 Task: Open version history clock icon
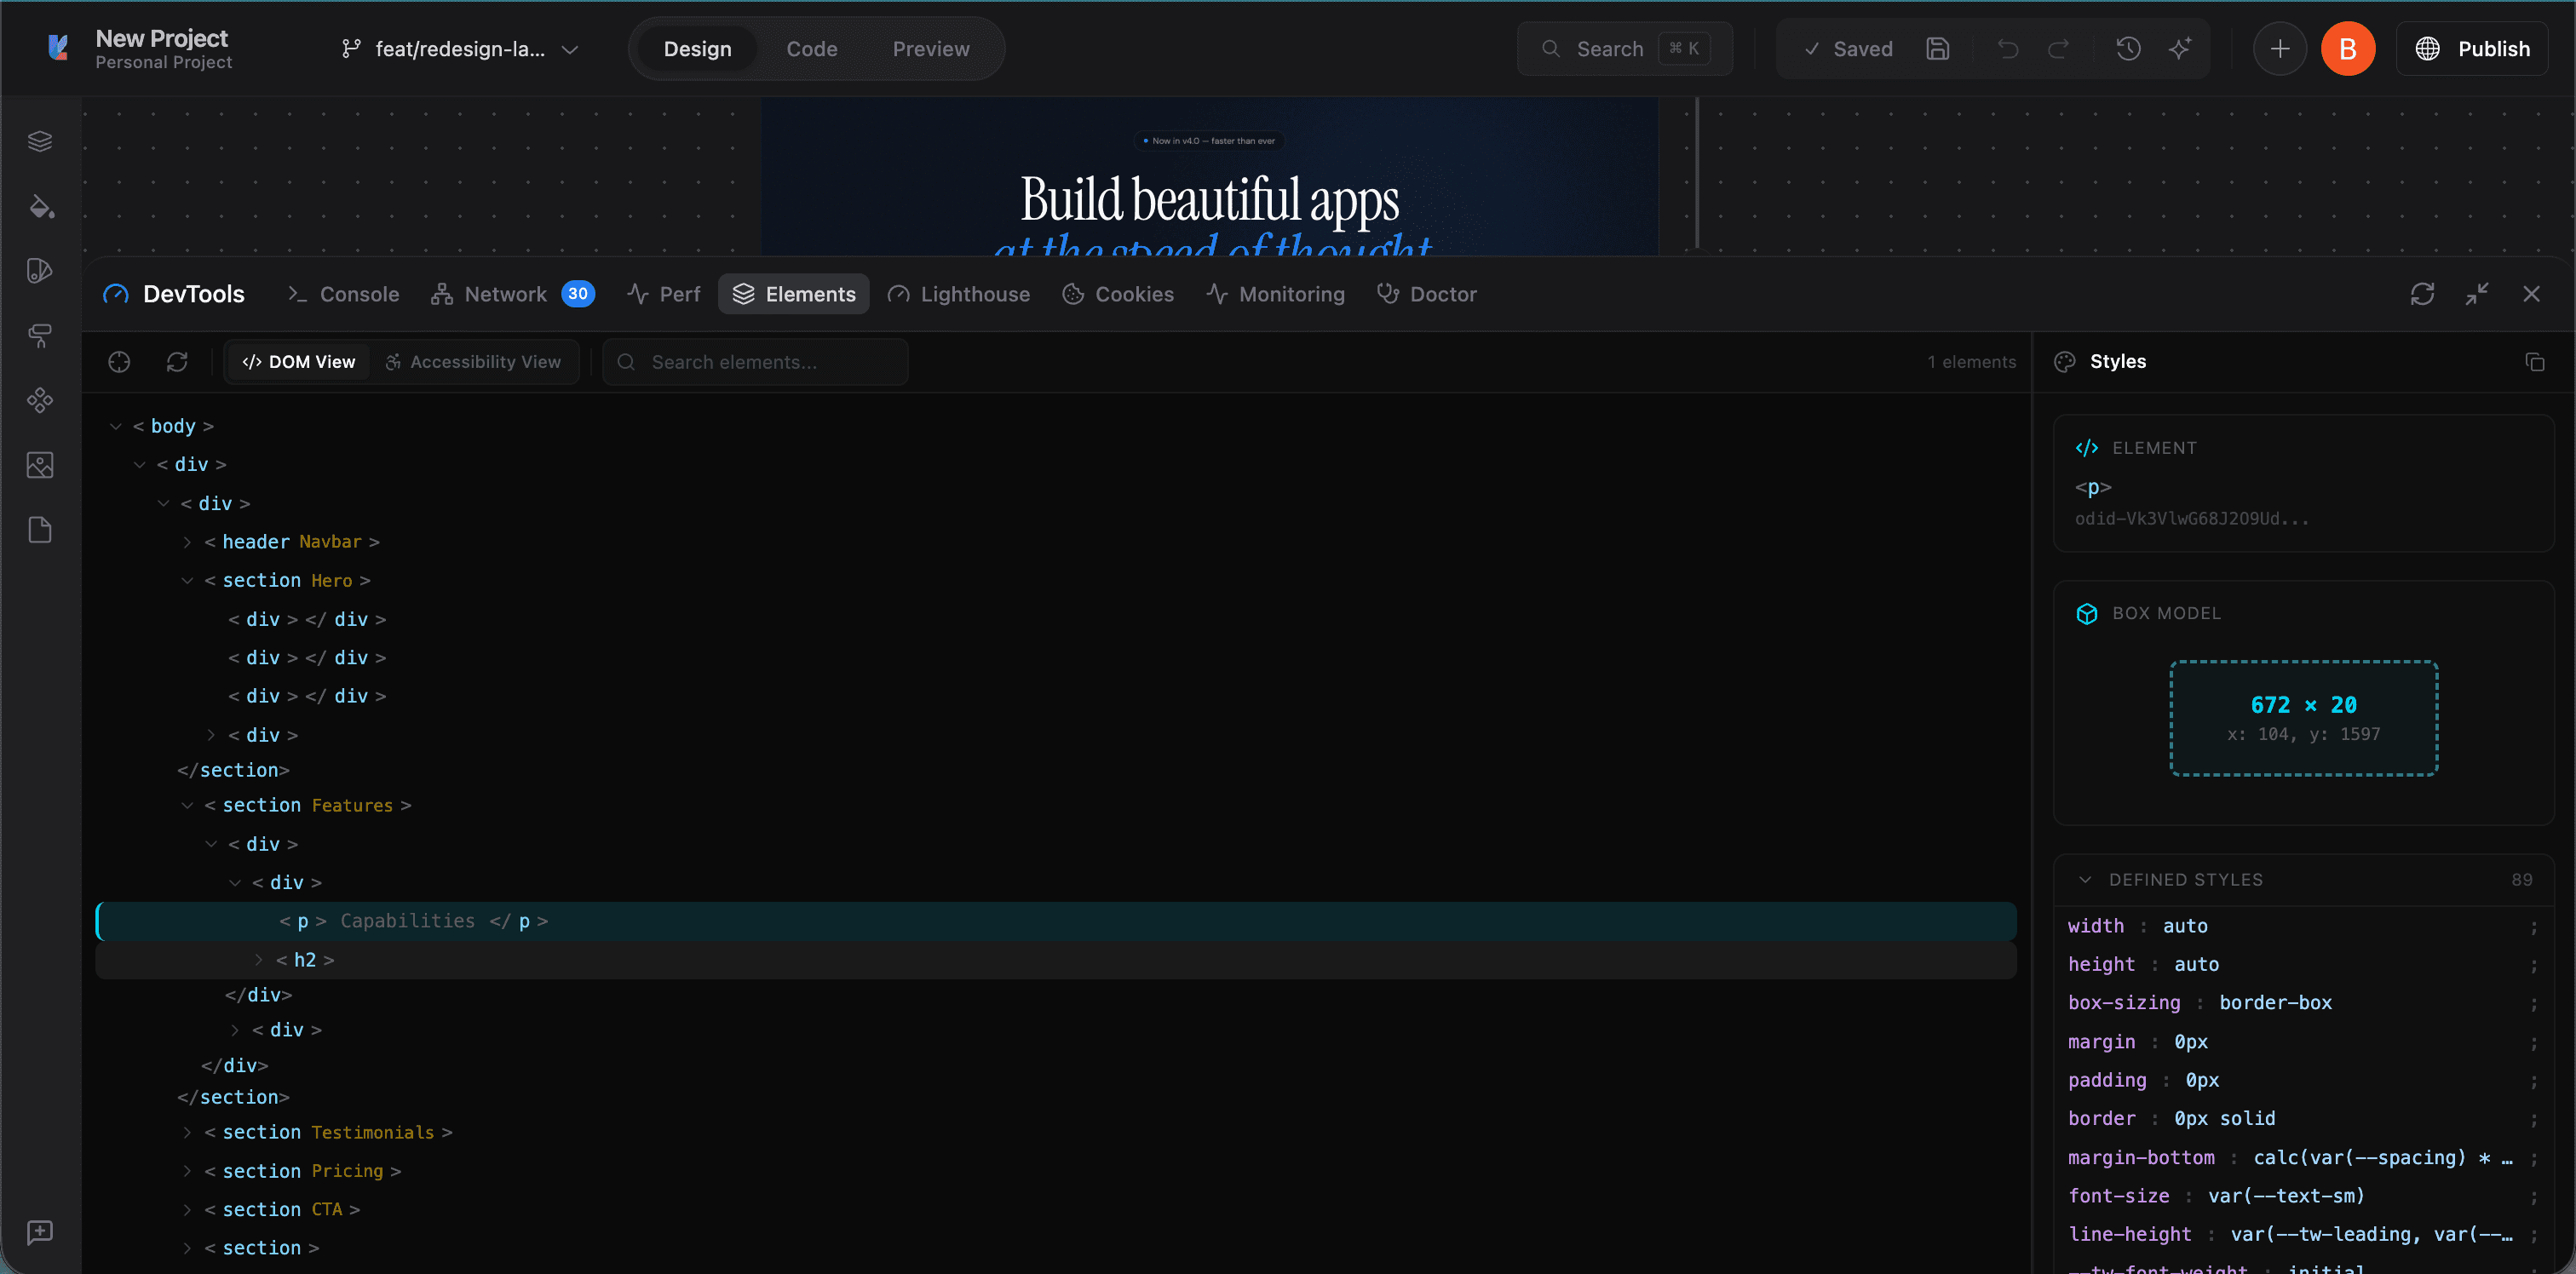coord(2128,48)
